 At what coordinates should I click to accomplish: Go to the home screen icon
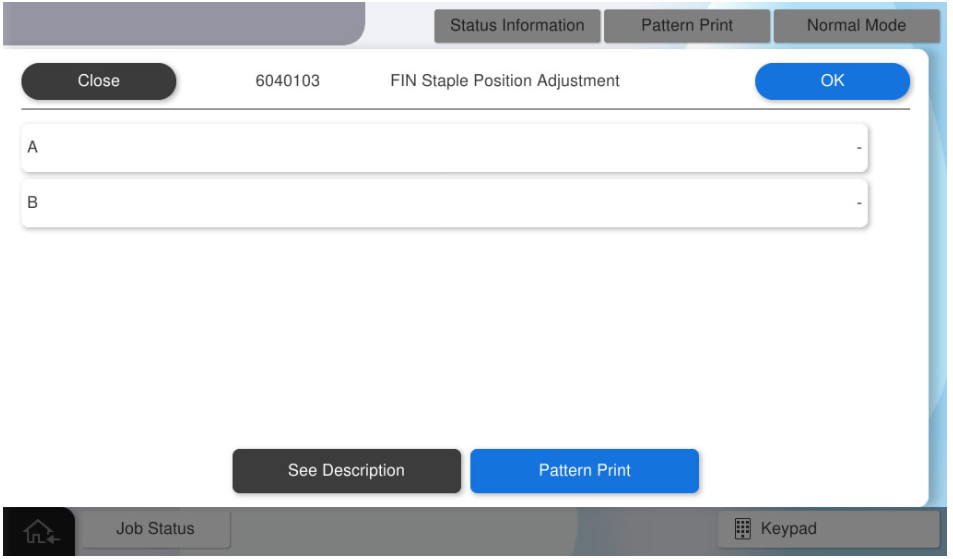[40, 531]
